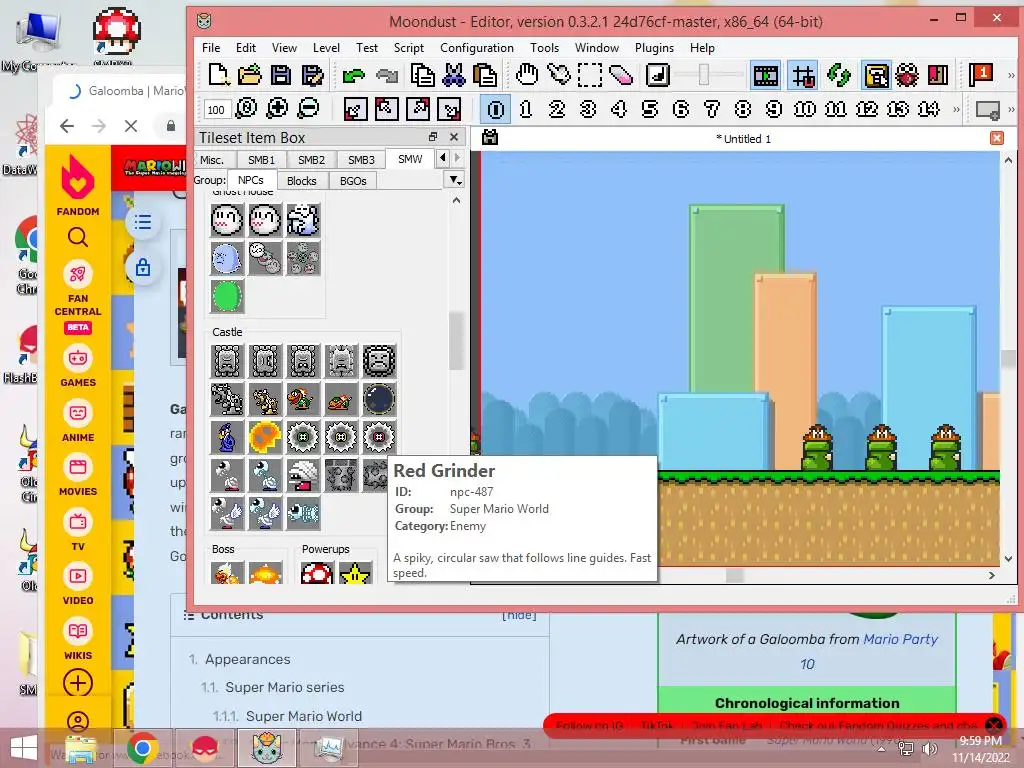This screenshot has width=1024, height=768.
Task: Click the green refresh arrows icon
Action: (839, 75)
